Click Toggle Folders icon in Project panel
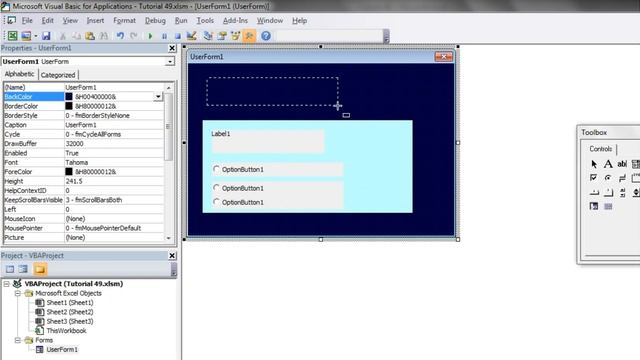640x360 pixels. point(40,269)
